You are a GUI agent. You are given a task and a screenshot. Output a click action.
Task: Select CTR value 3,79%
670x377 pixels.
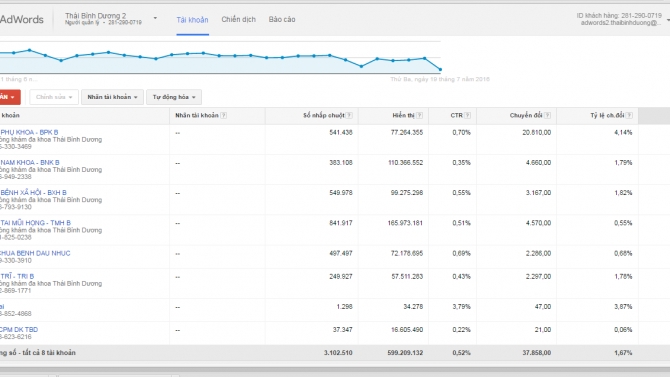pos(461,306)
